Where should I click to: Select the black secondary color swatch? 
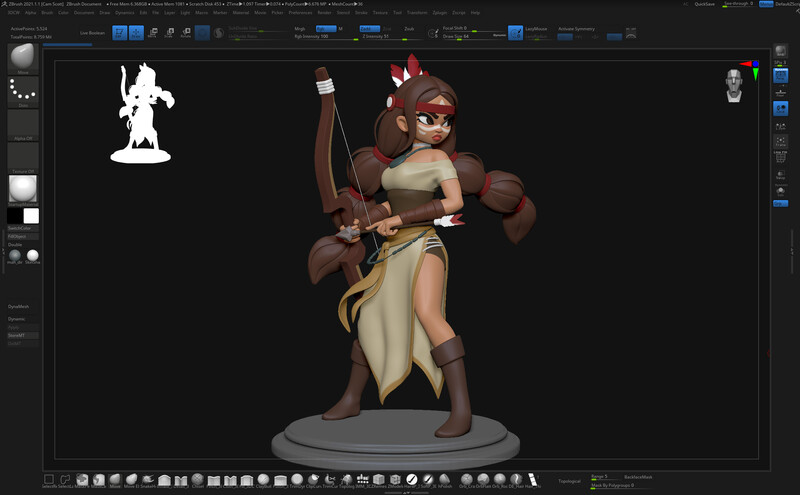(15, 216)
